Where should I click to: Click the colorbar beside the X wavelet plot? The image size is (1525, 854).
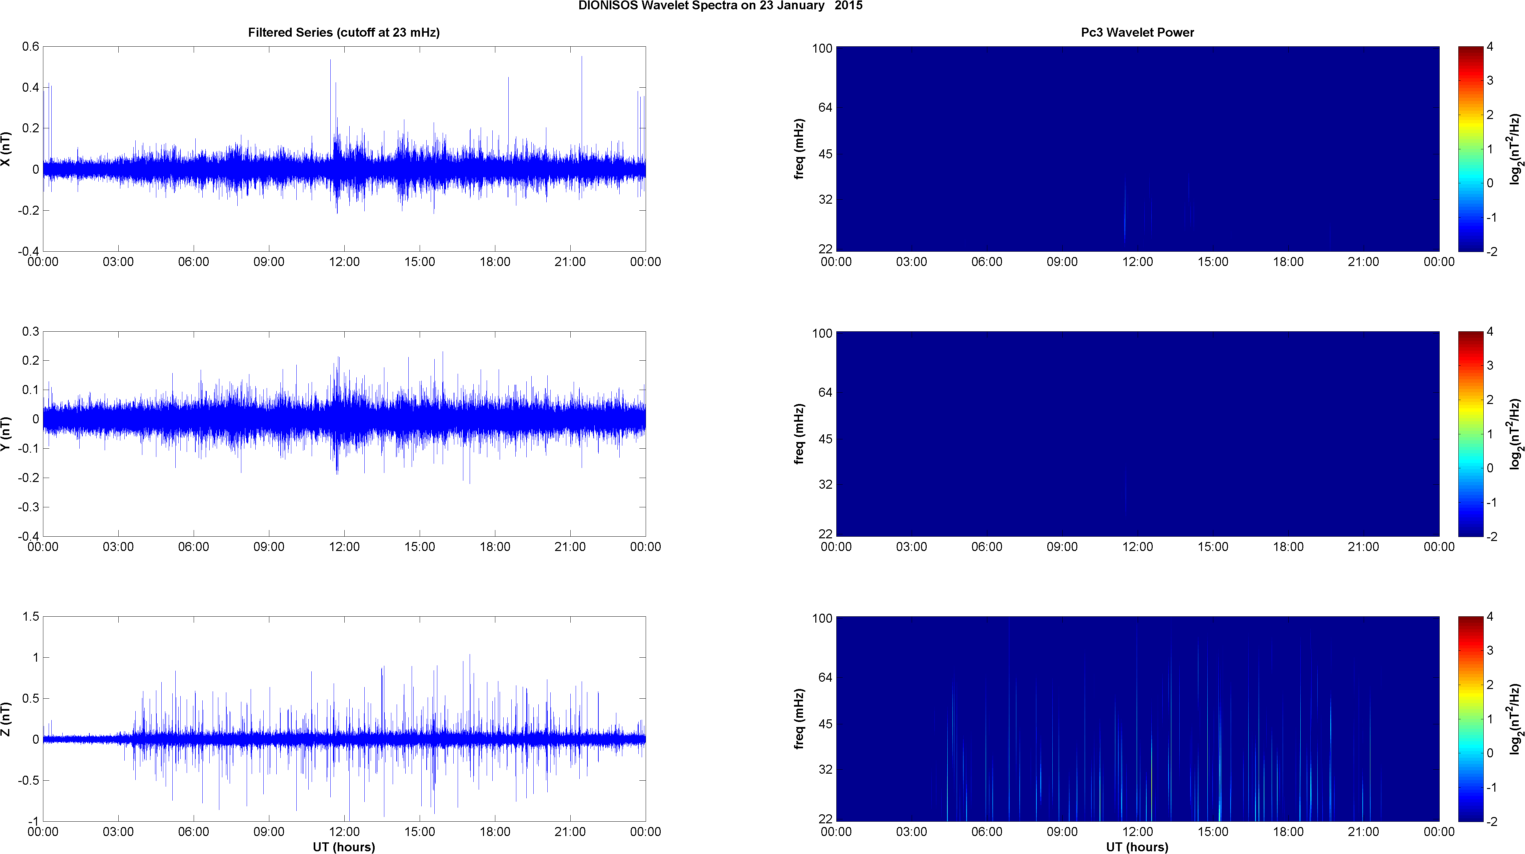pos(1470,149)
